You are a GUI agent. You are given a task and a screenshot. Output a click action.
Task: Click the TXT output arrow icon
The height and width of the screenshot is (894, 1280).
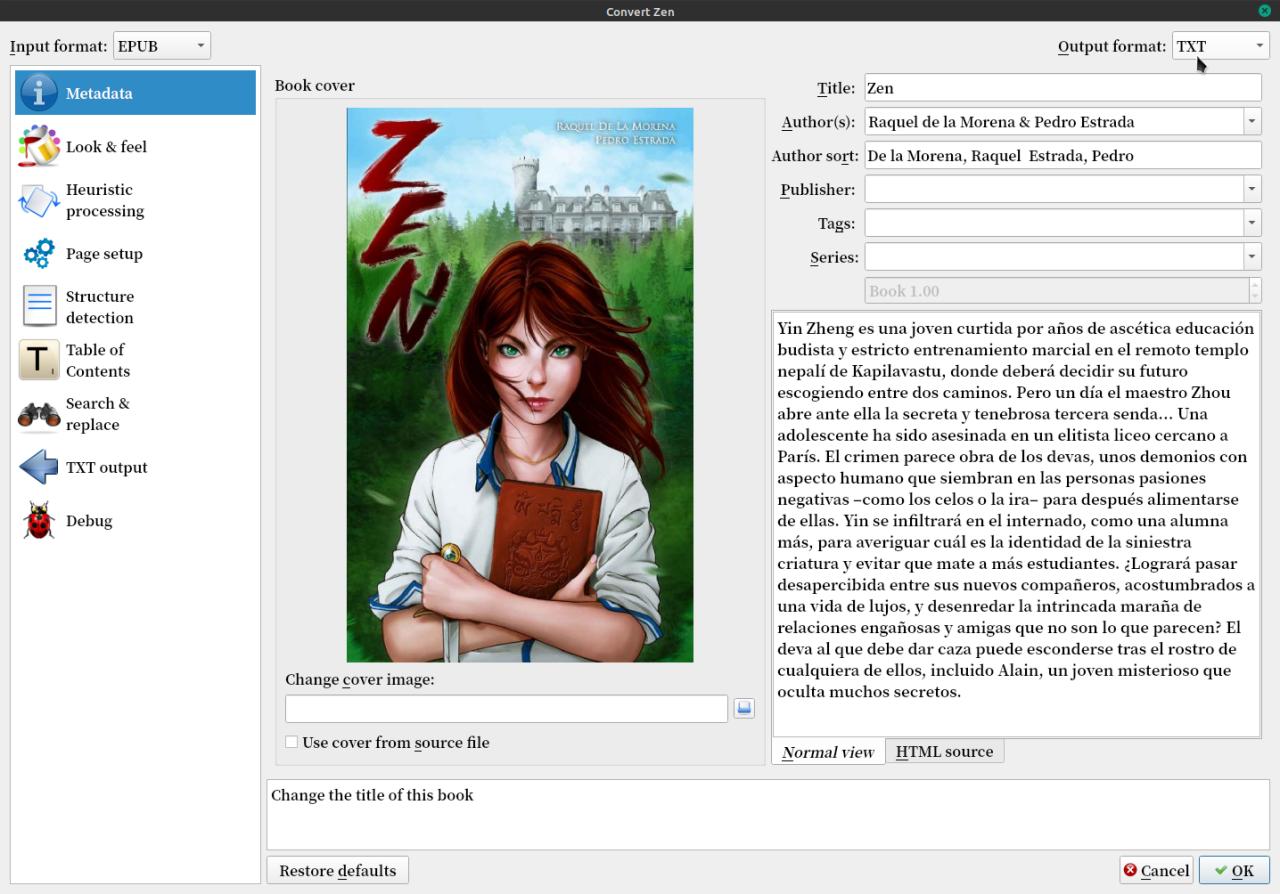[x=39, y=467]
